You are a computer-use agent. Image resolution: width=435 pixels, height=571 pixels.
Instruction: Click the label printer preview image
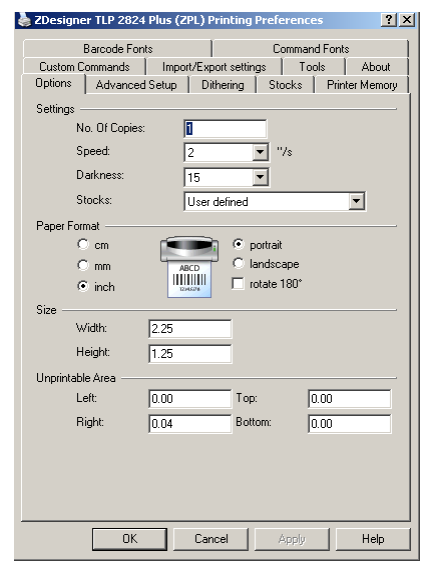click(189, 267)
